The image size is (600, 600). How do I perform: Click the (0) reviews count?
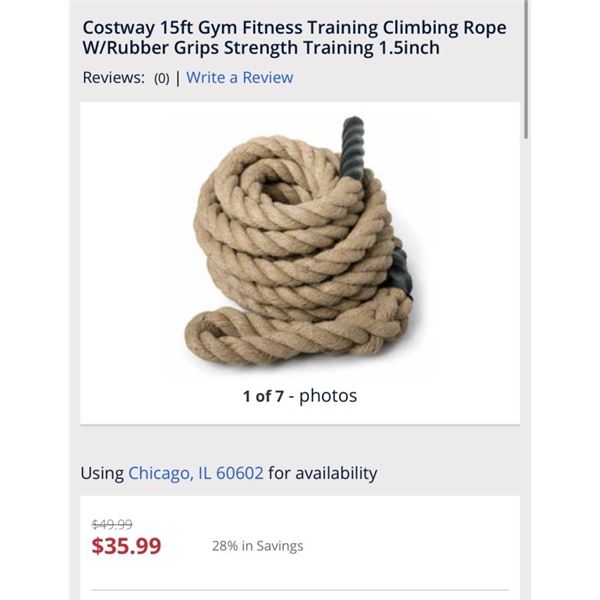161,78
